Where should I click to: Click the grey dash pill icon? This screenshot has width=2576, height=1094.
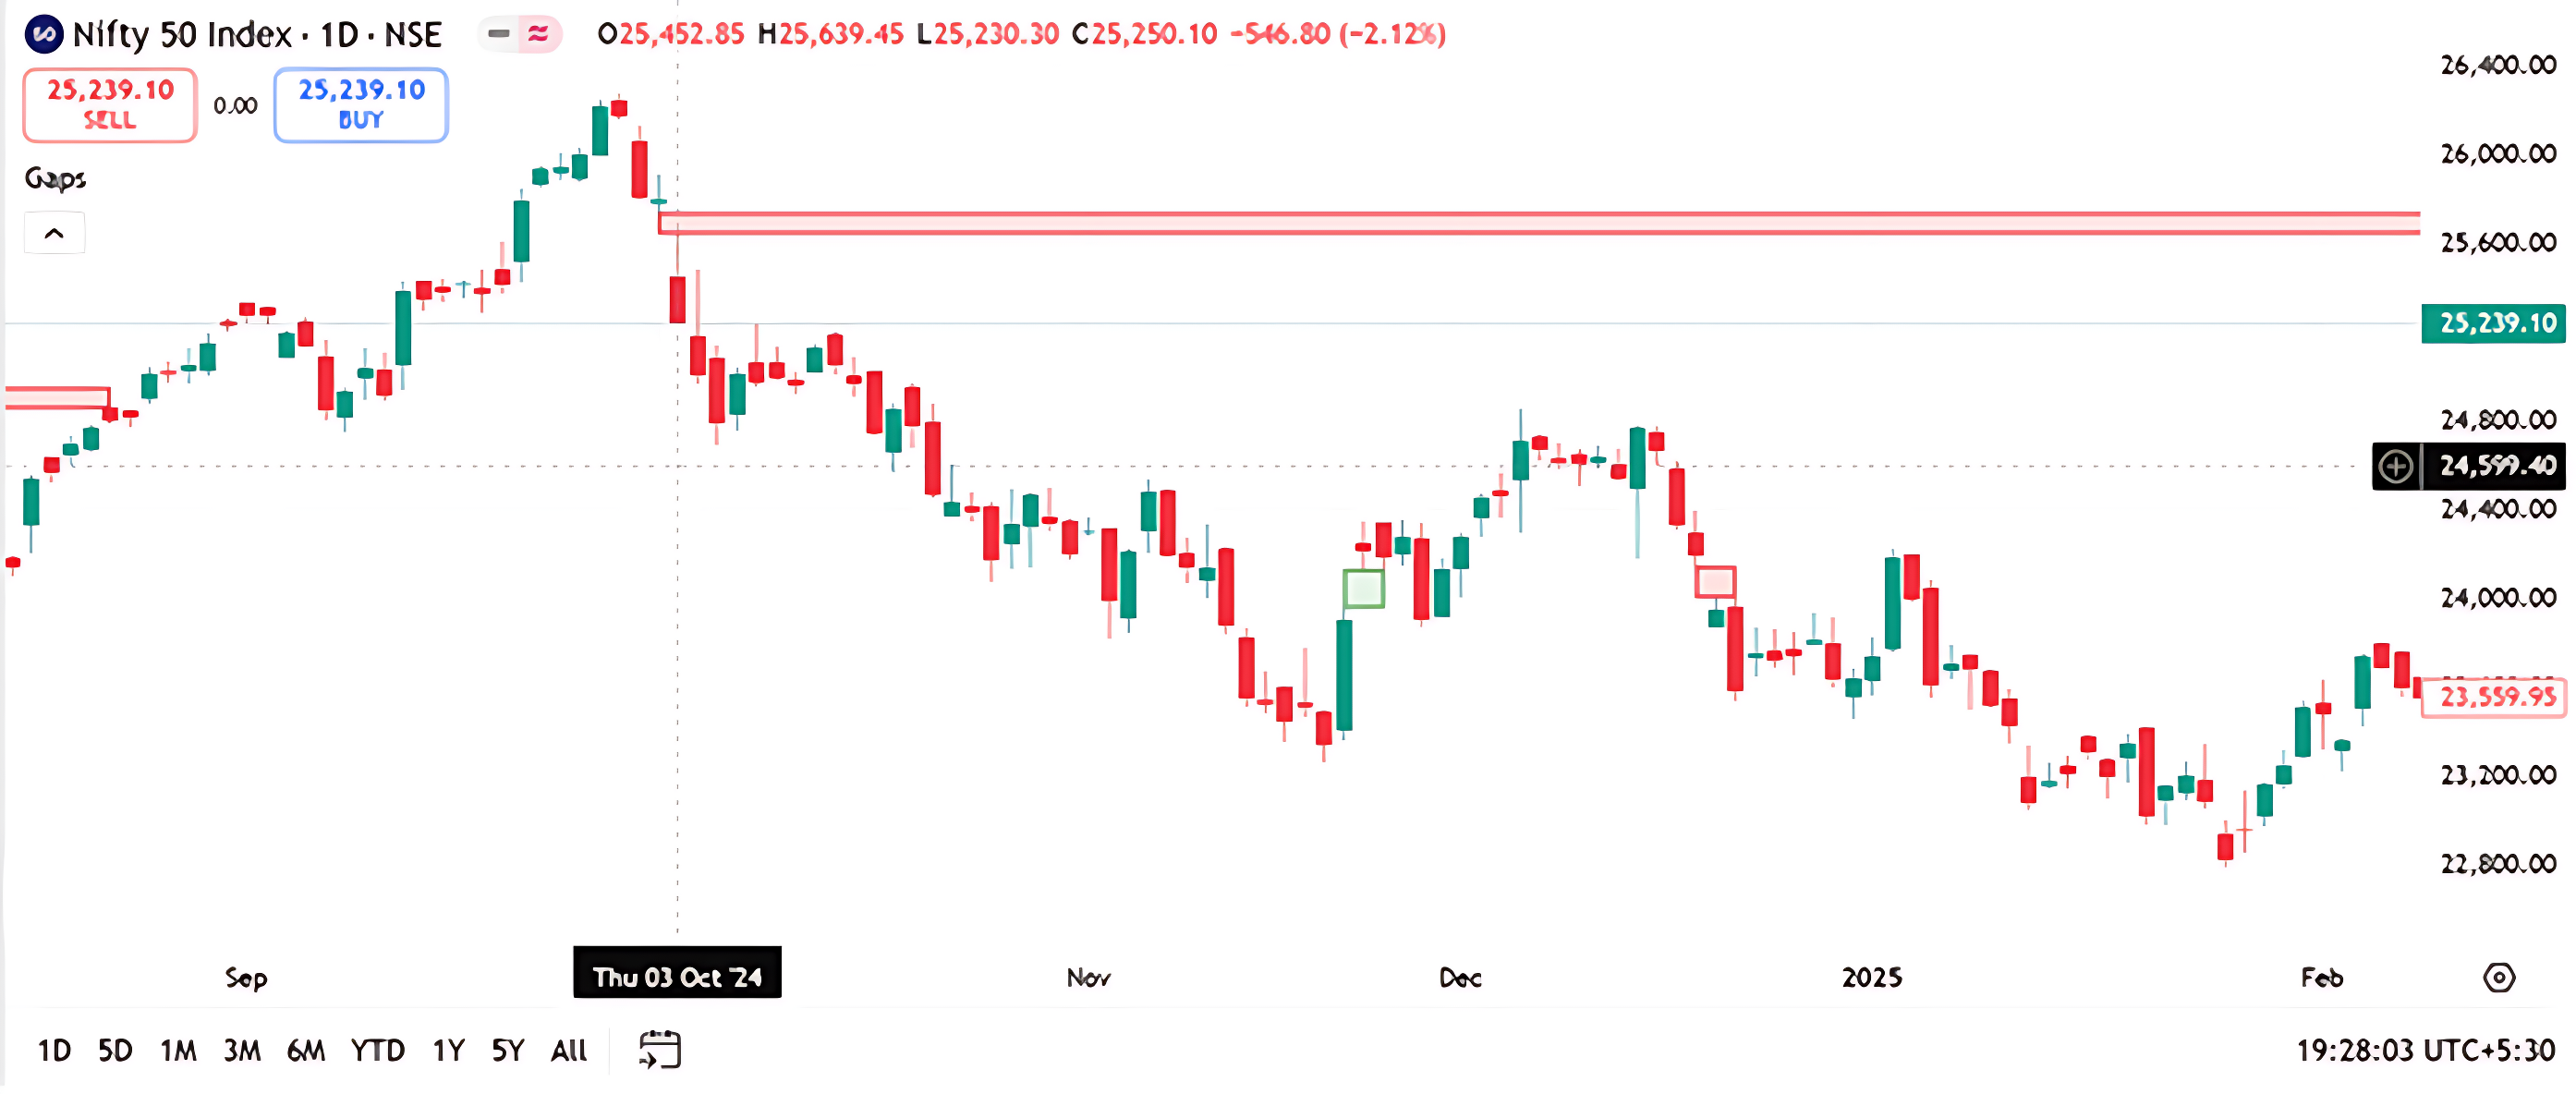(499, 34)
